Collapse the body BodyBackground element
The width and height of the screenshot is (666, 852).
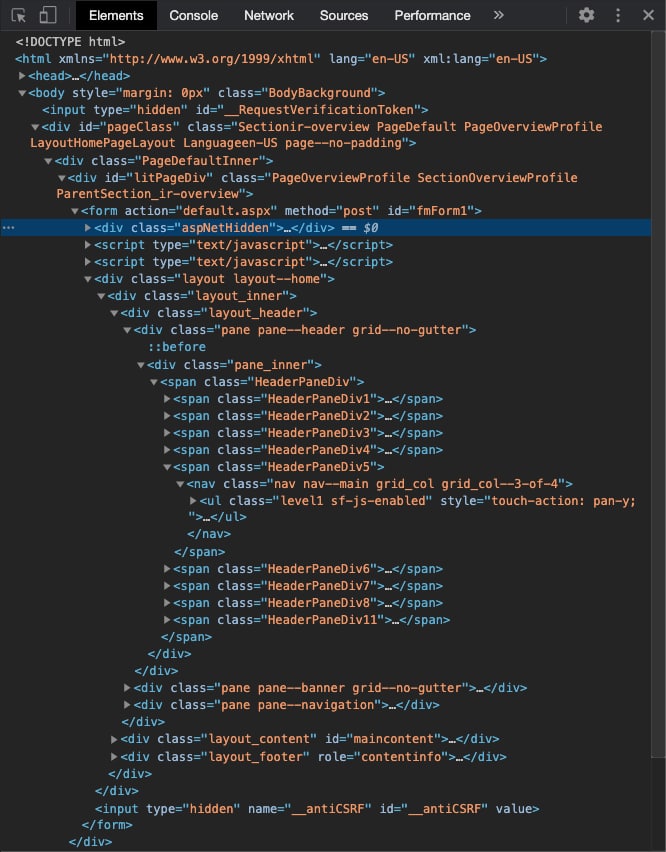22,93
